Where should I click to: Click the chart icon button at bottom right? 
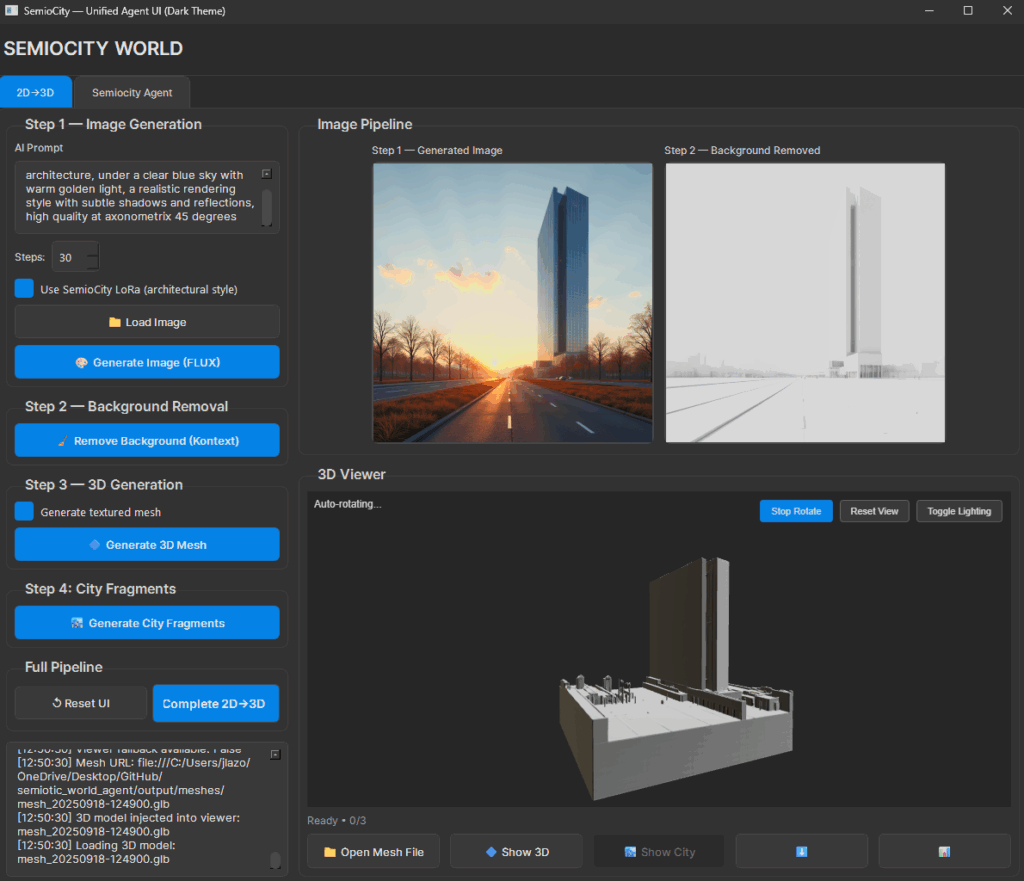point(943,852)
